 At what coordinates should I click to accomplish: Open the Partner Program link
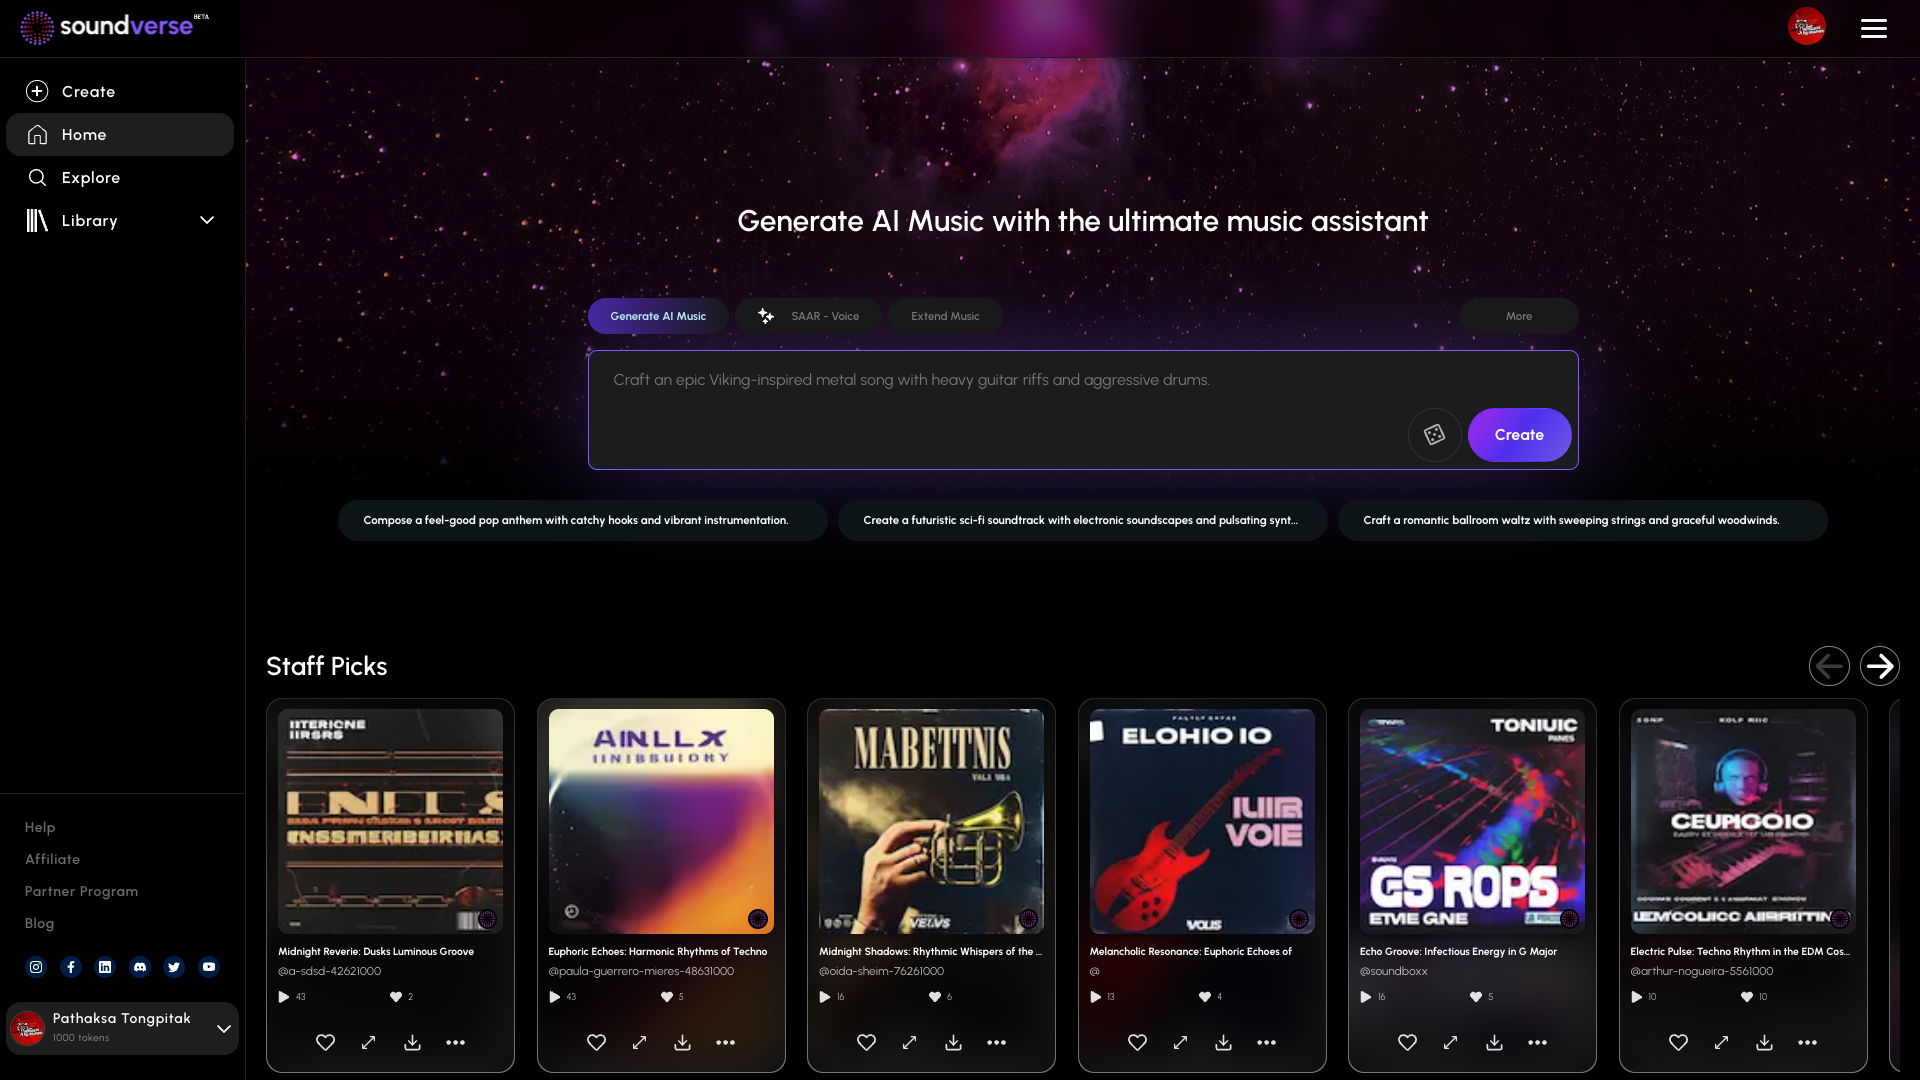coord(81,891)
